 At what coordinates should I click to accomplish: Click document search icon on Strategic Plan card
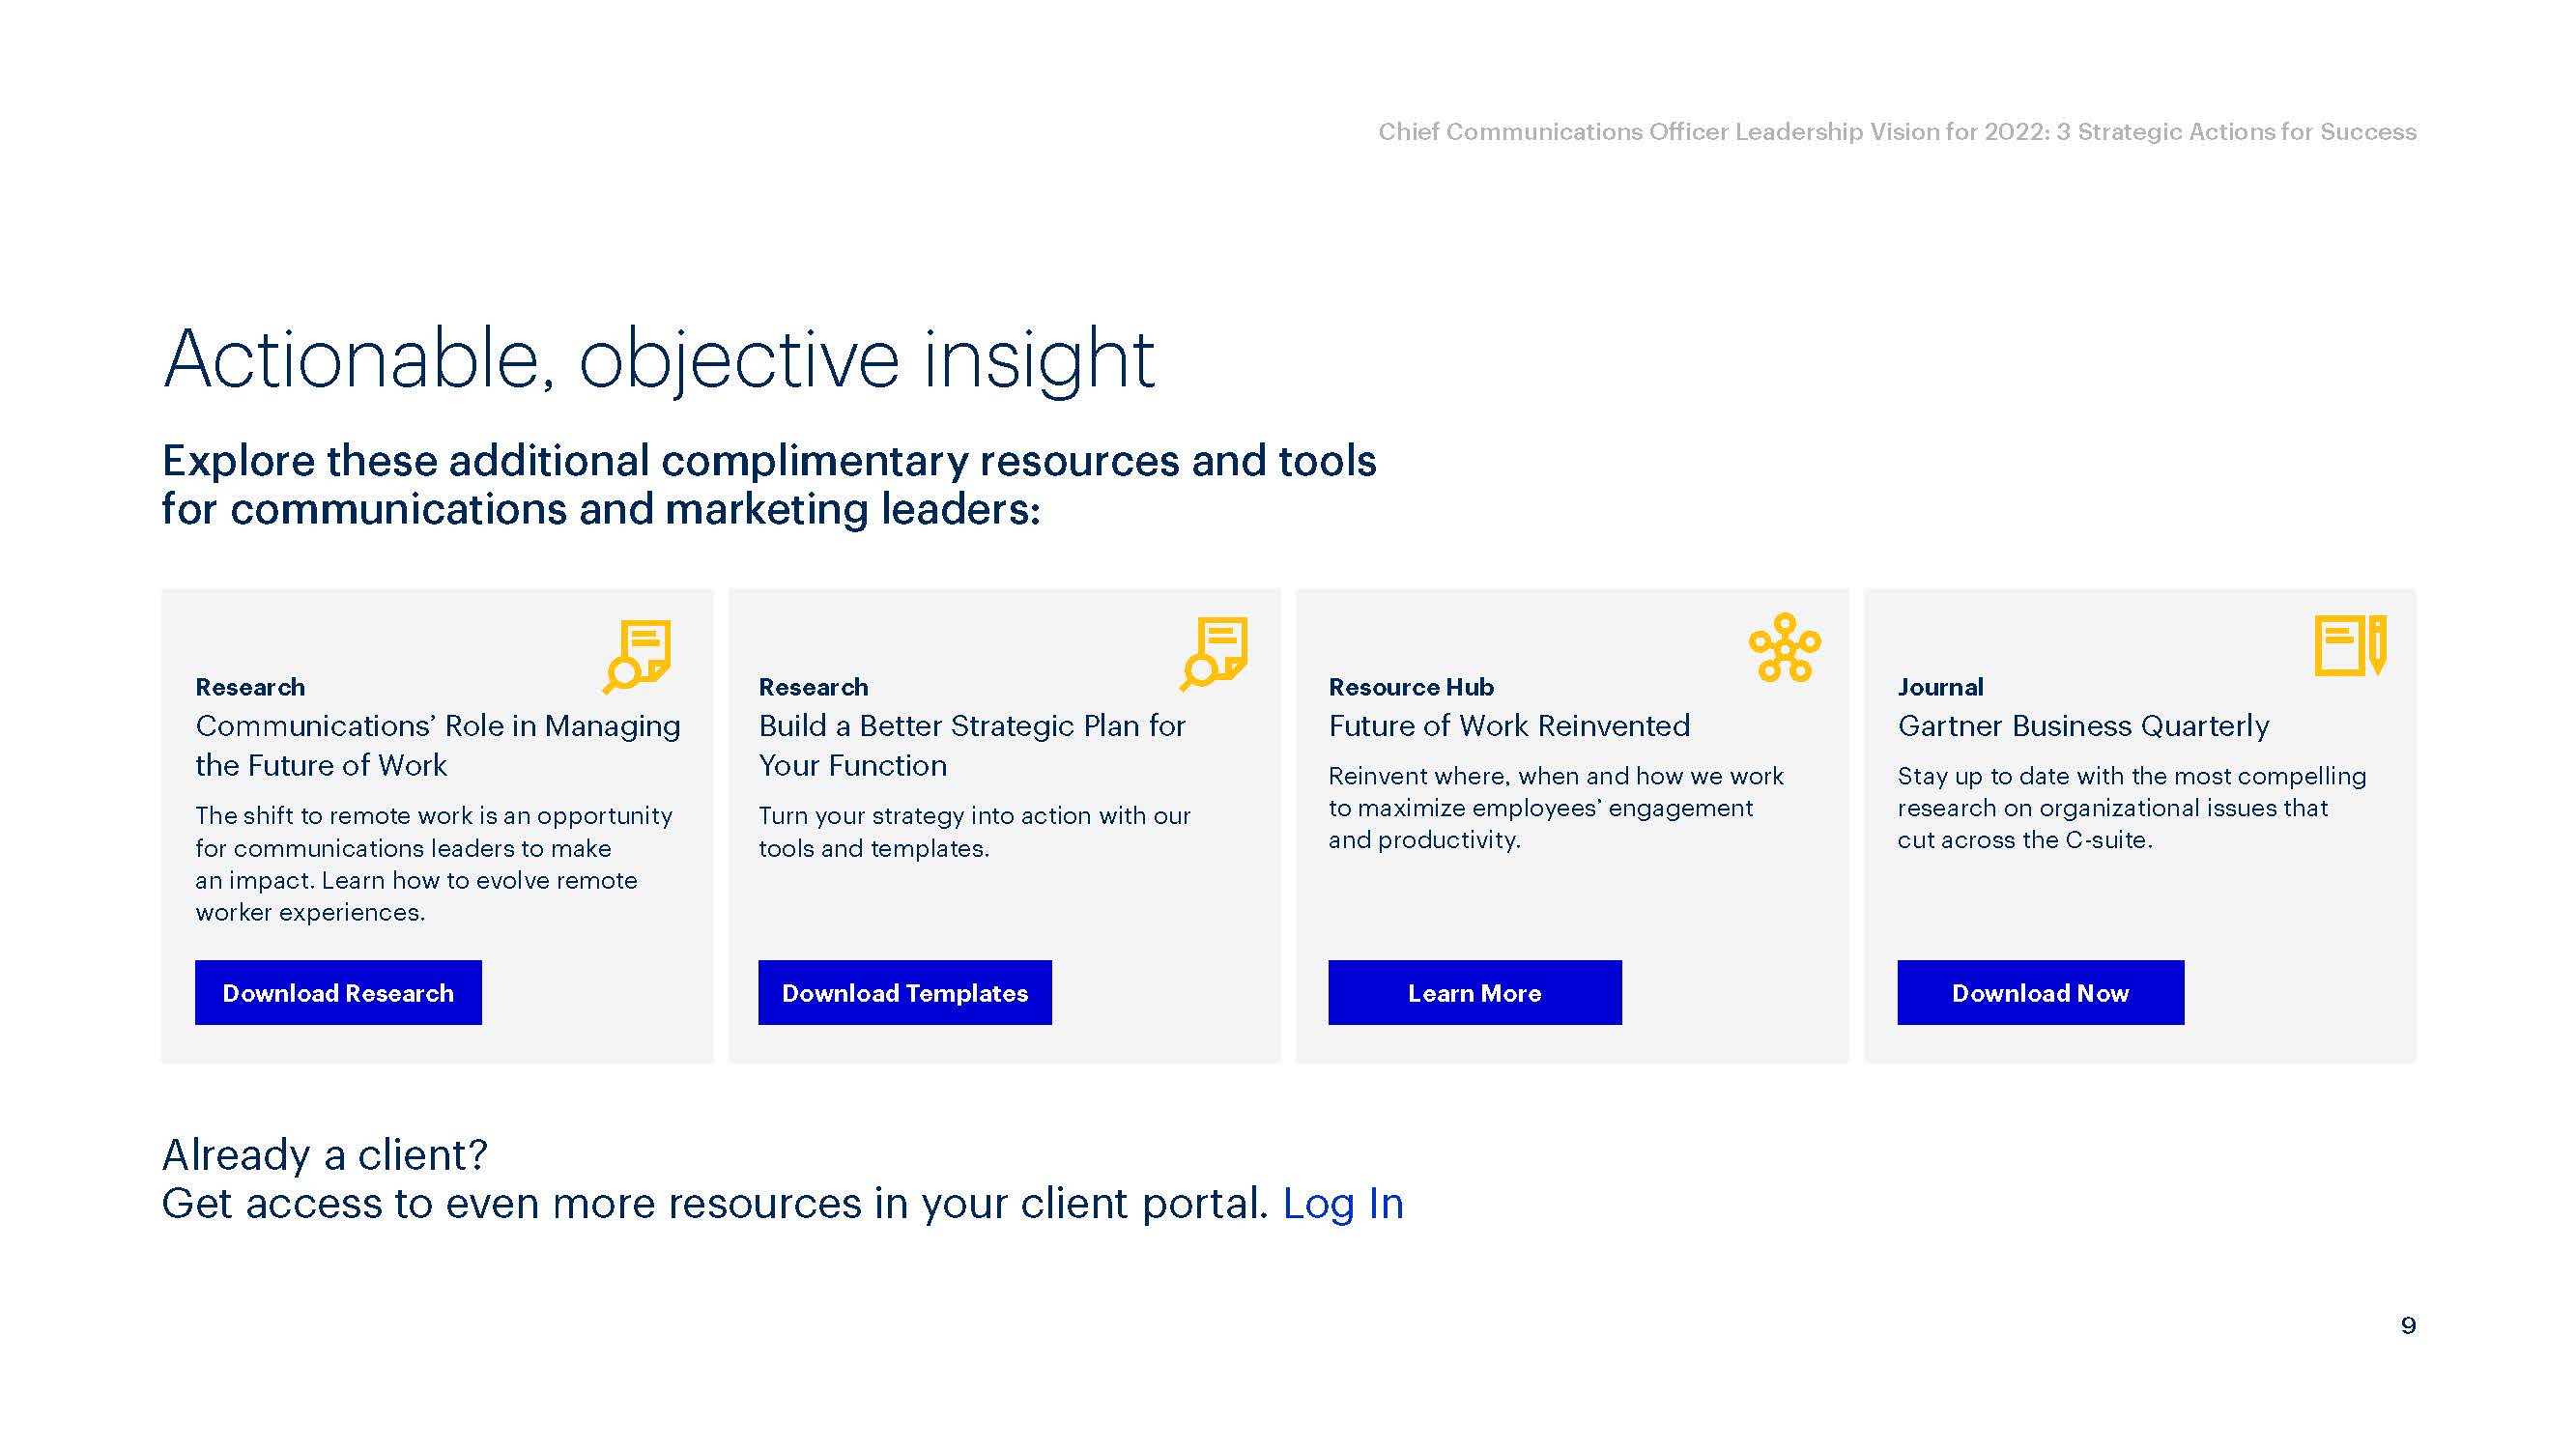tap(1214, 654)
